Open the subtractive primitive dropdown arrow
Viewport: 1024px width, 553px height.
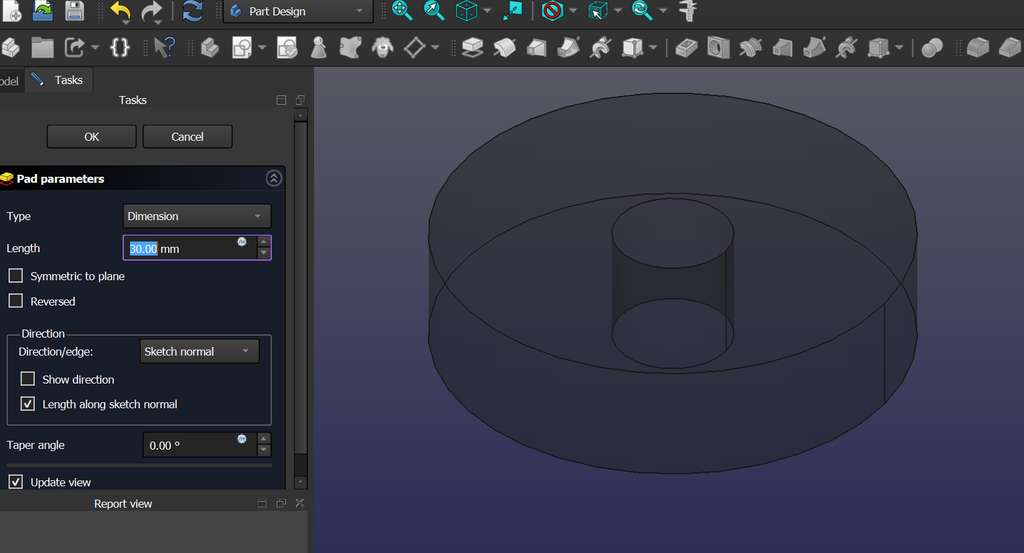pos(899,48)
